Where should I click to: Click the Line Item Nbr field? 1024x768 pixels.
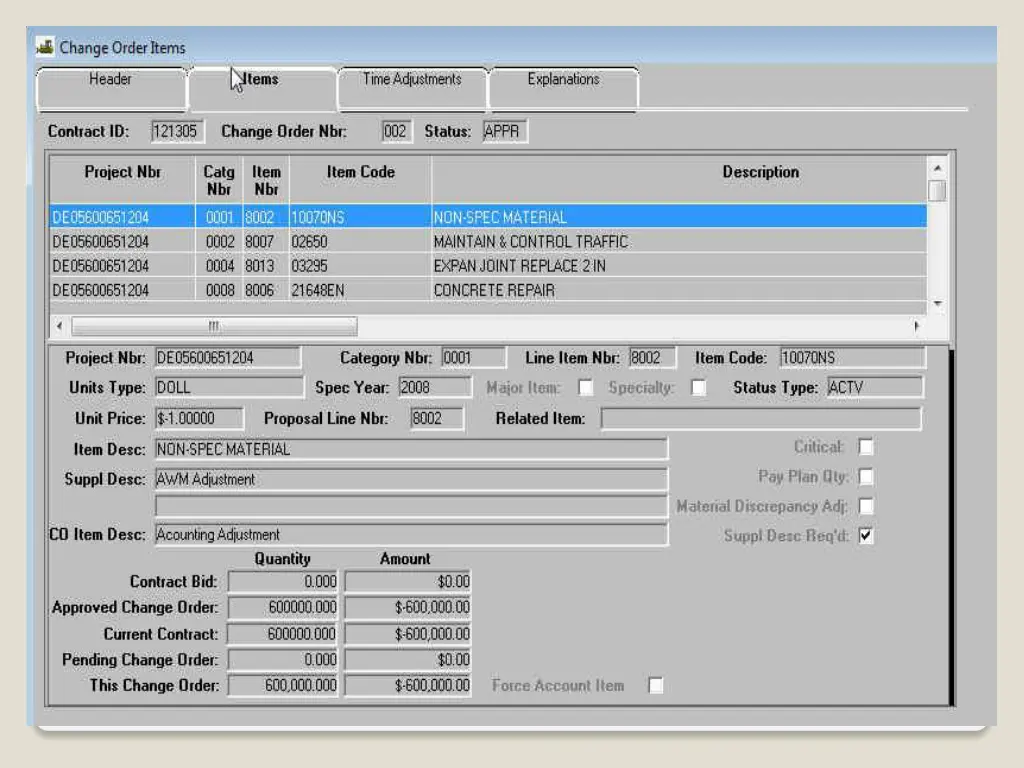[652, 358]
